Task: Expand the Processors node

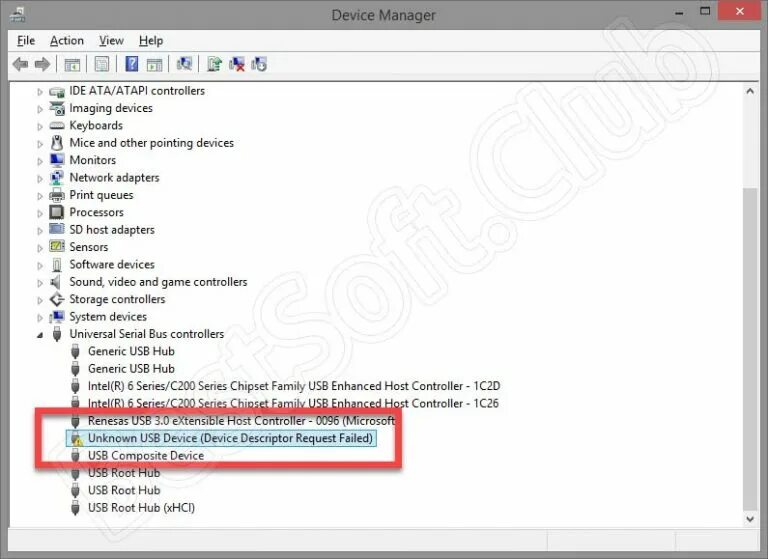Action: point(40,214)
